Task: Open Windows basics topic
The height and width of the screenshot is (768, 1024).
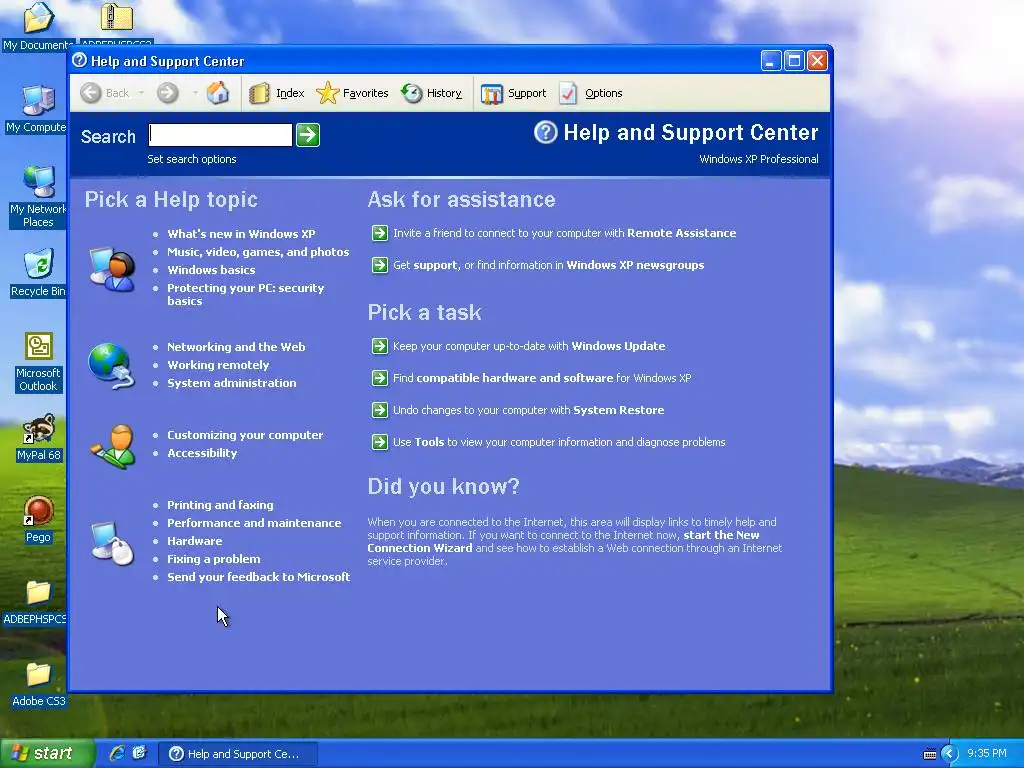Action: point(211,270)
